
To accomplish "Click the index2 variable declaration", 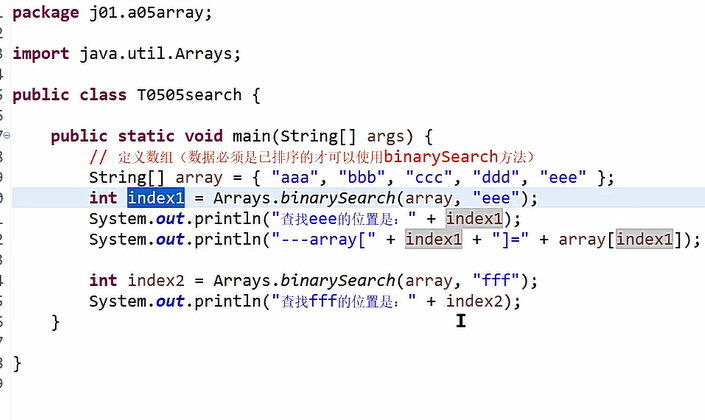I will [156, 281].
